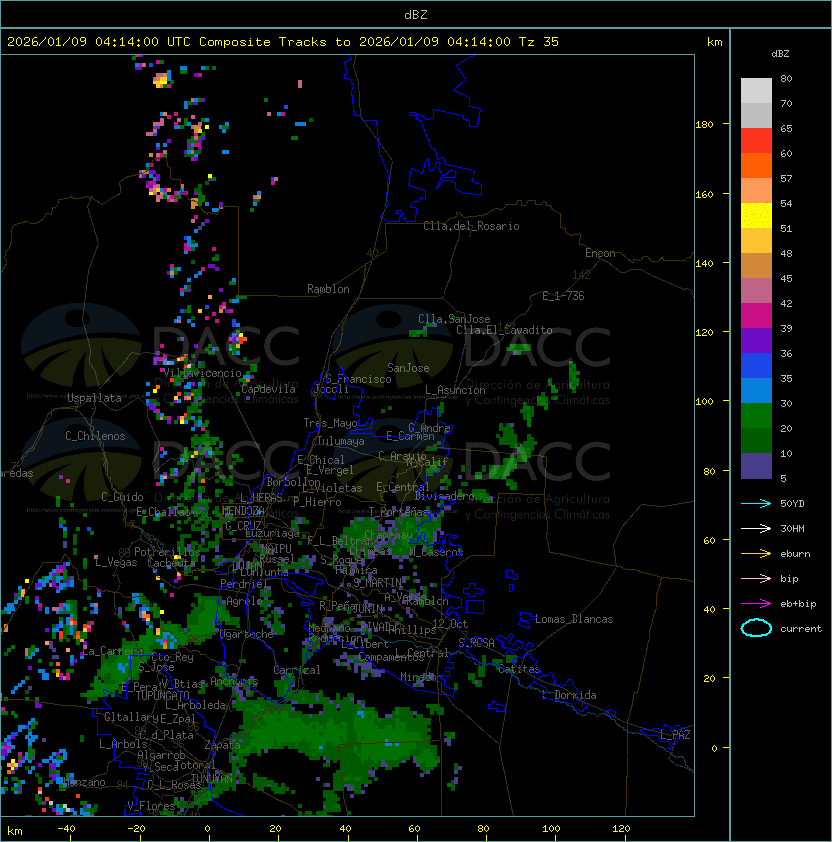
Task: Click the purple 39 dBZ color swatch
Action: 756,340
